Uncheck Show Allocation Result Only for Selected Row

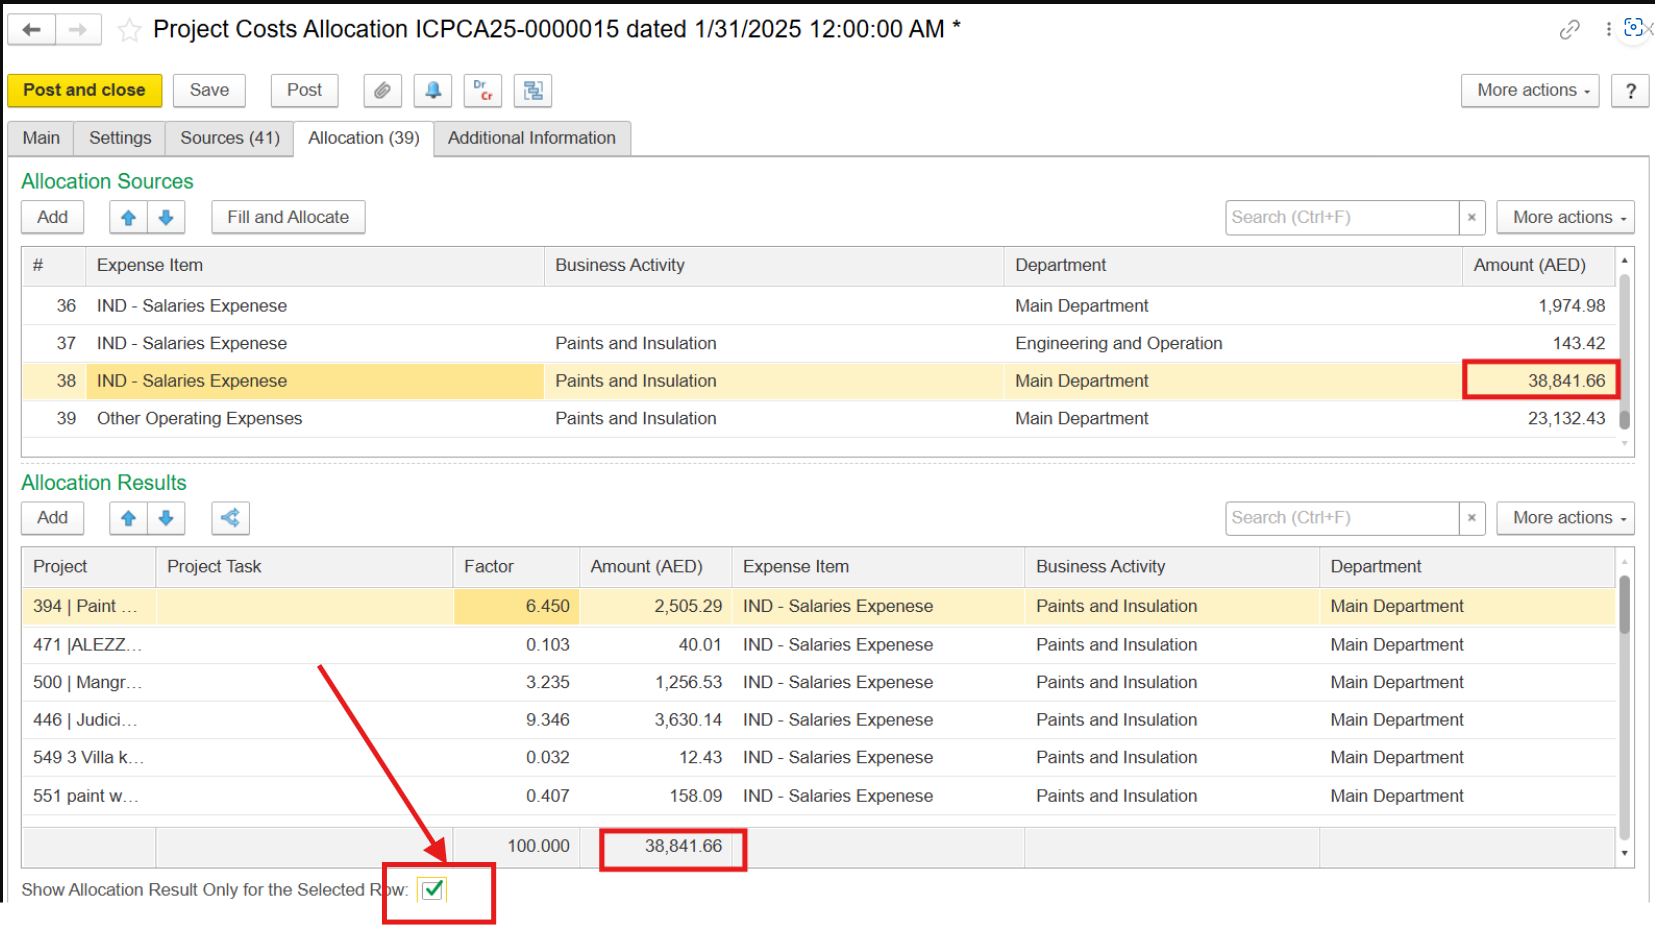(x=433, y=889)
